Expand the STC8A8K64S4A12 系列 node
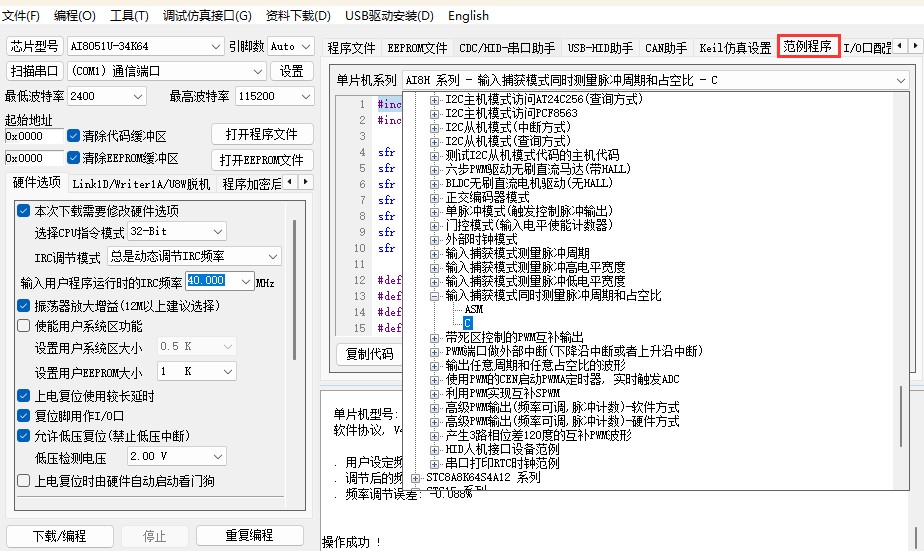 click(x=415, y=478)
